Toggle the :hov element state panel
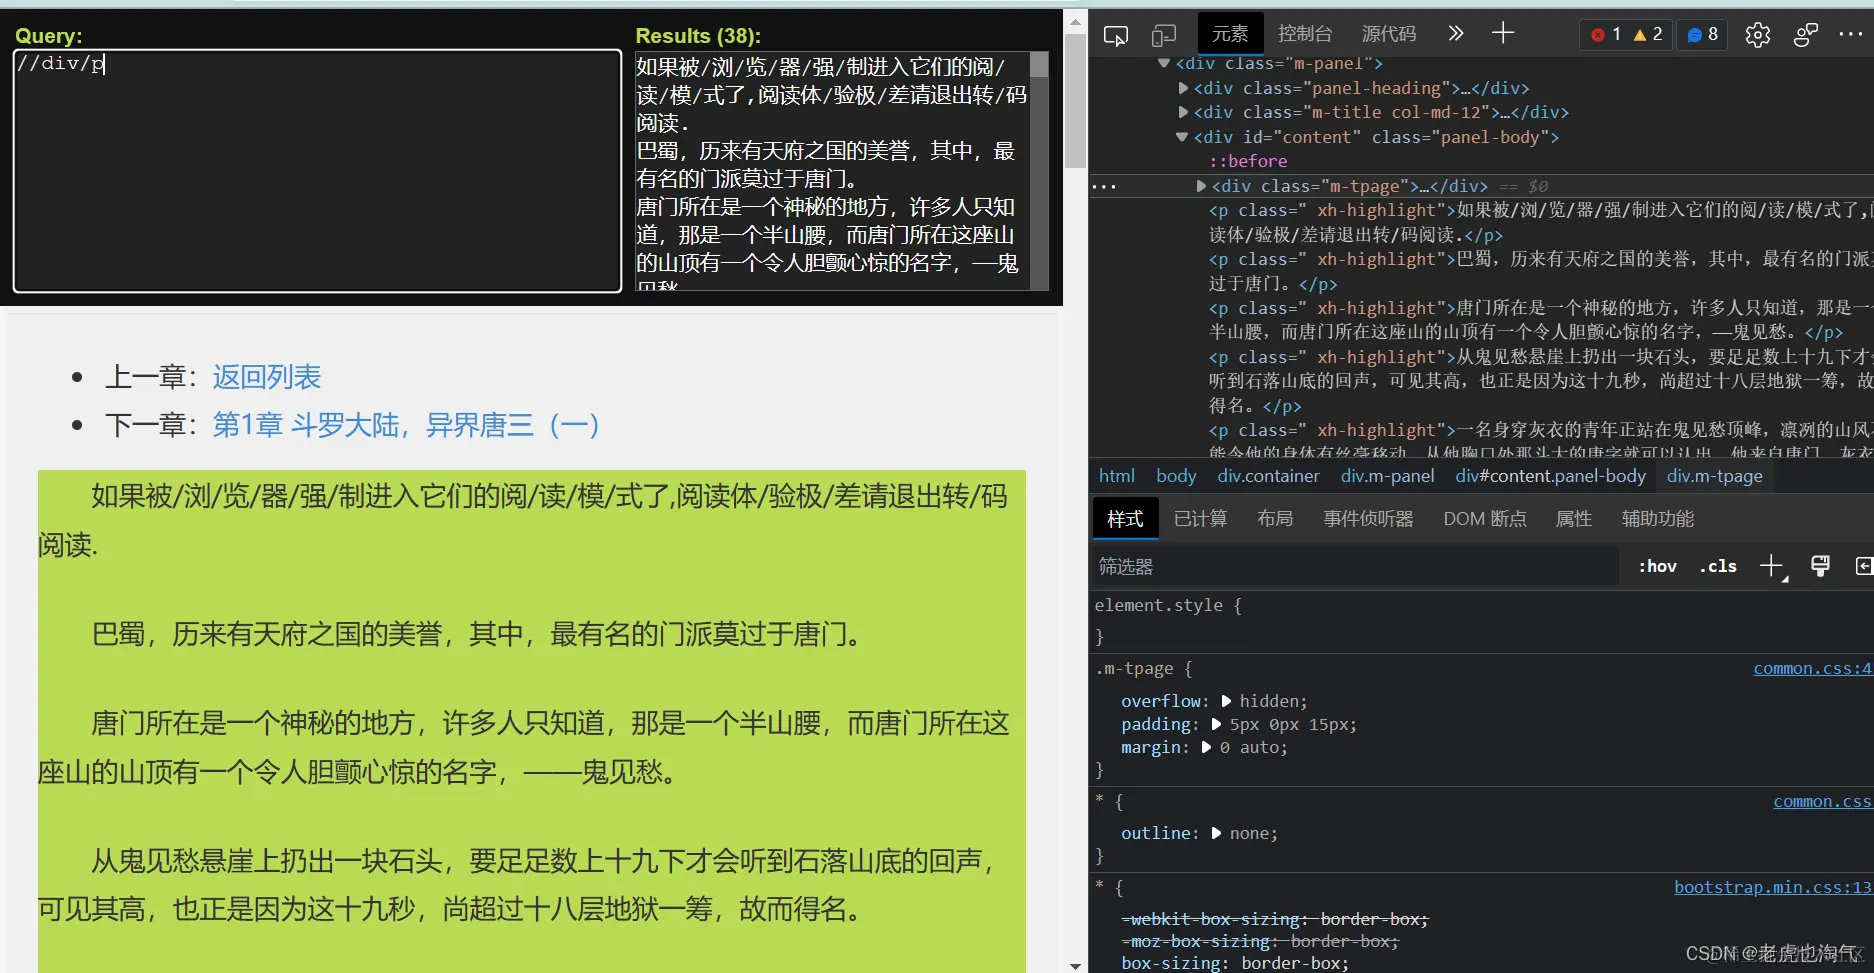This screenshot has height=973, width=1874. pos(1656,566)
